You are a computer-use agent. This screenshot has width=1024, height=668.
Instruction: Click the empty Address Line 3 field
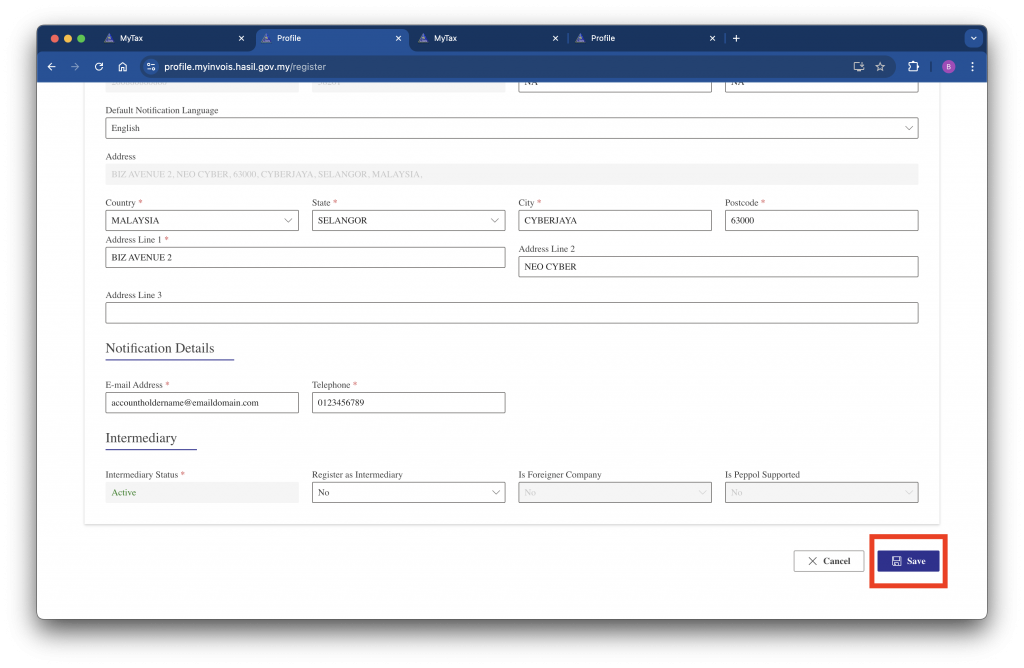[x=511, y=313]
